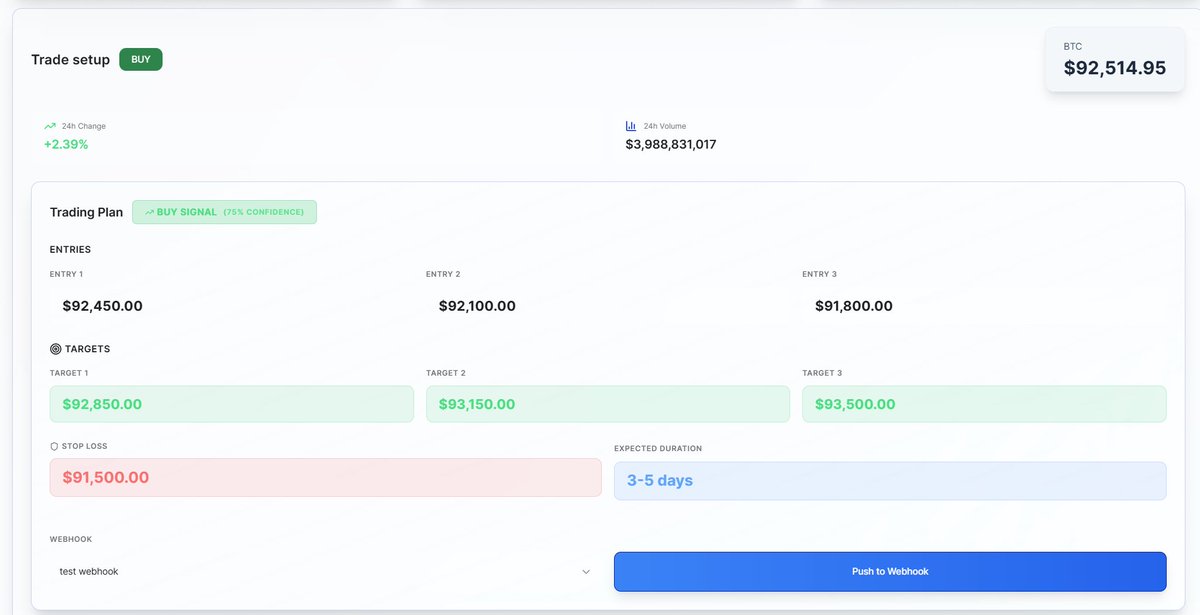Click the $3,988,831,017 volume value

pos(671,144)
